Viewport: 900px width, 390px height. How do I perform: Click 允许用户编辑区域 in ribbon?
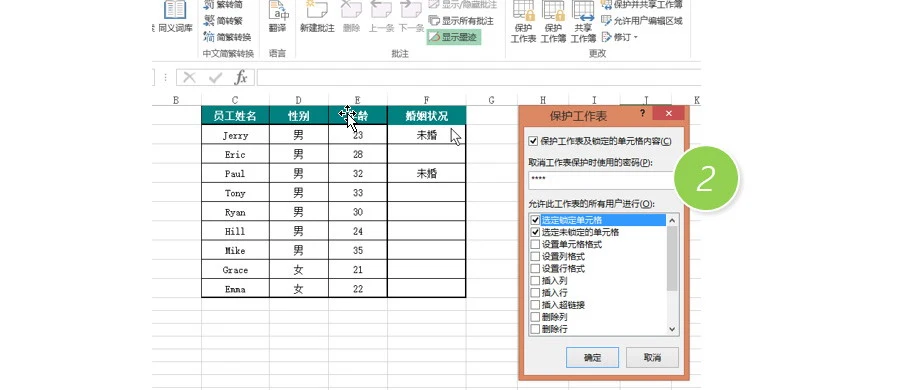coord(642,21)
